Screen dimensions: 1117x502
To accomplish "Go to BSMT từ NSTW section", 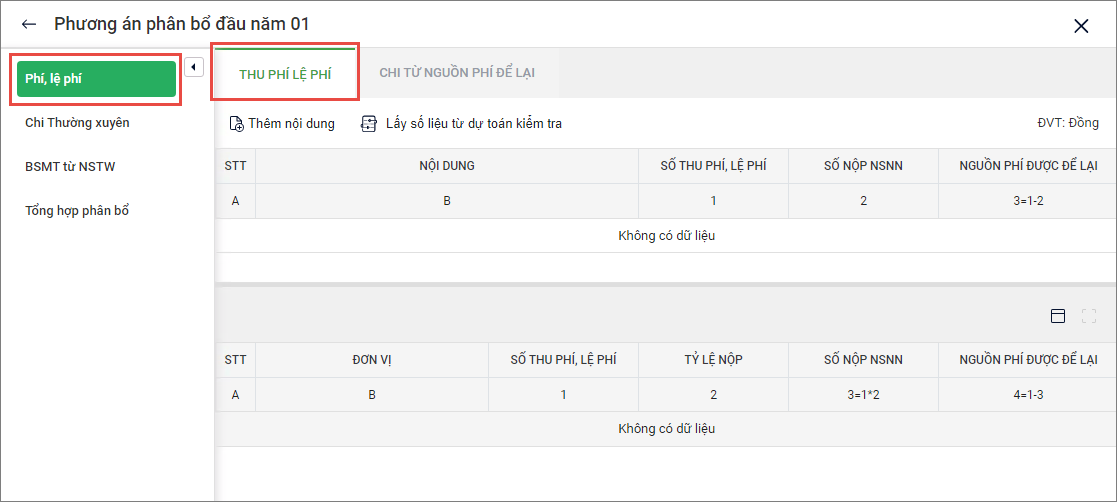I will coord(70,167).
